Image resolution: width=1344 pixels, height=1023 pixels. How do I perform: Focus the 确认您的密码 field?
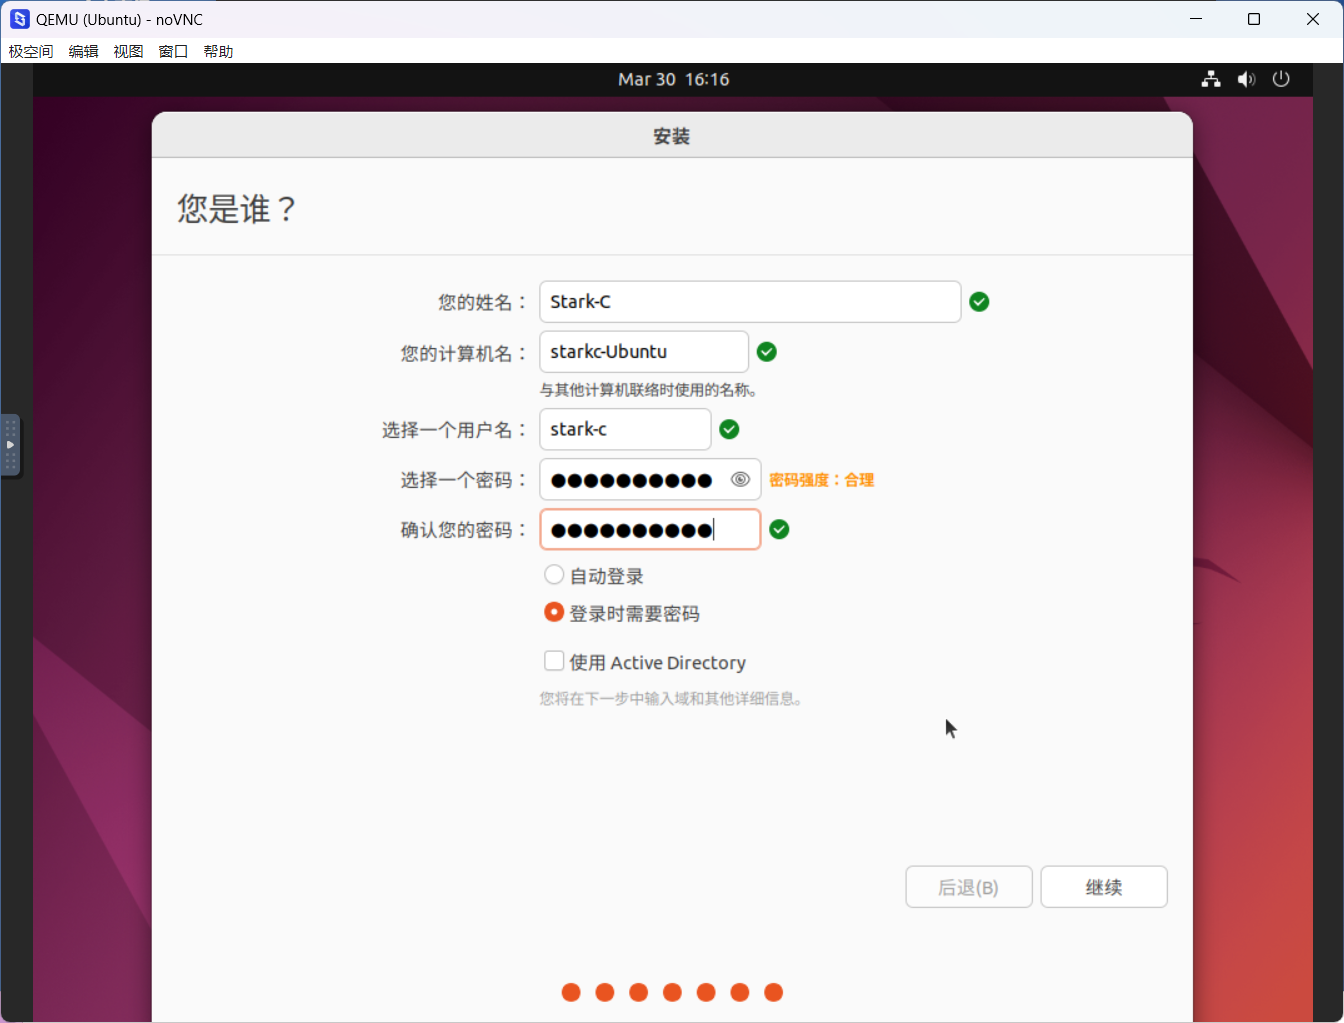tap(650, 530)
